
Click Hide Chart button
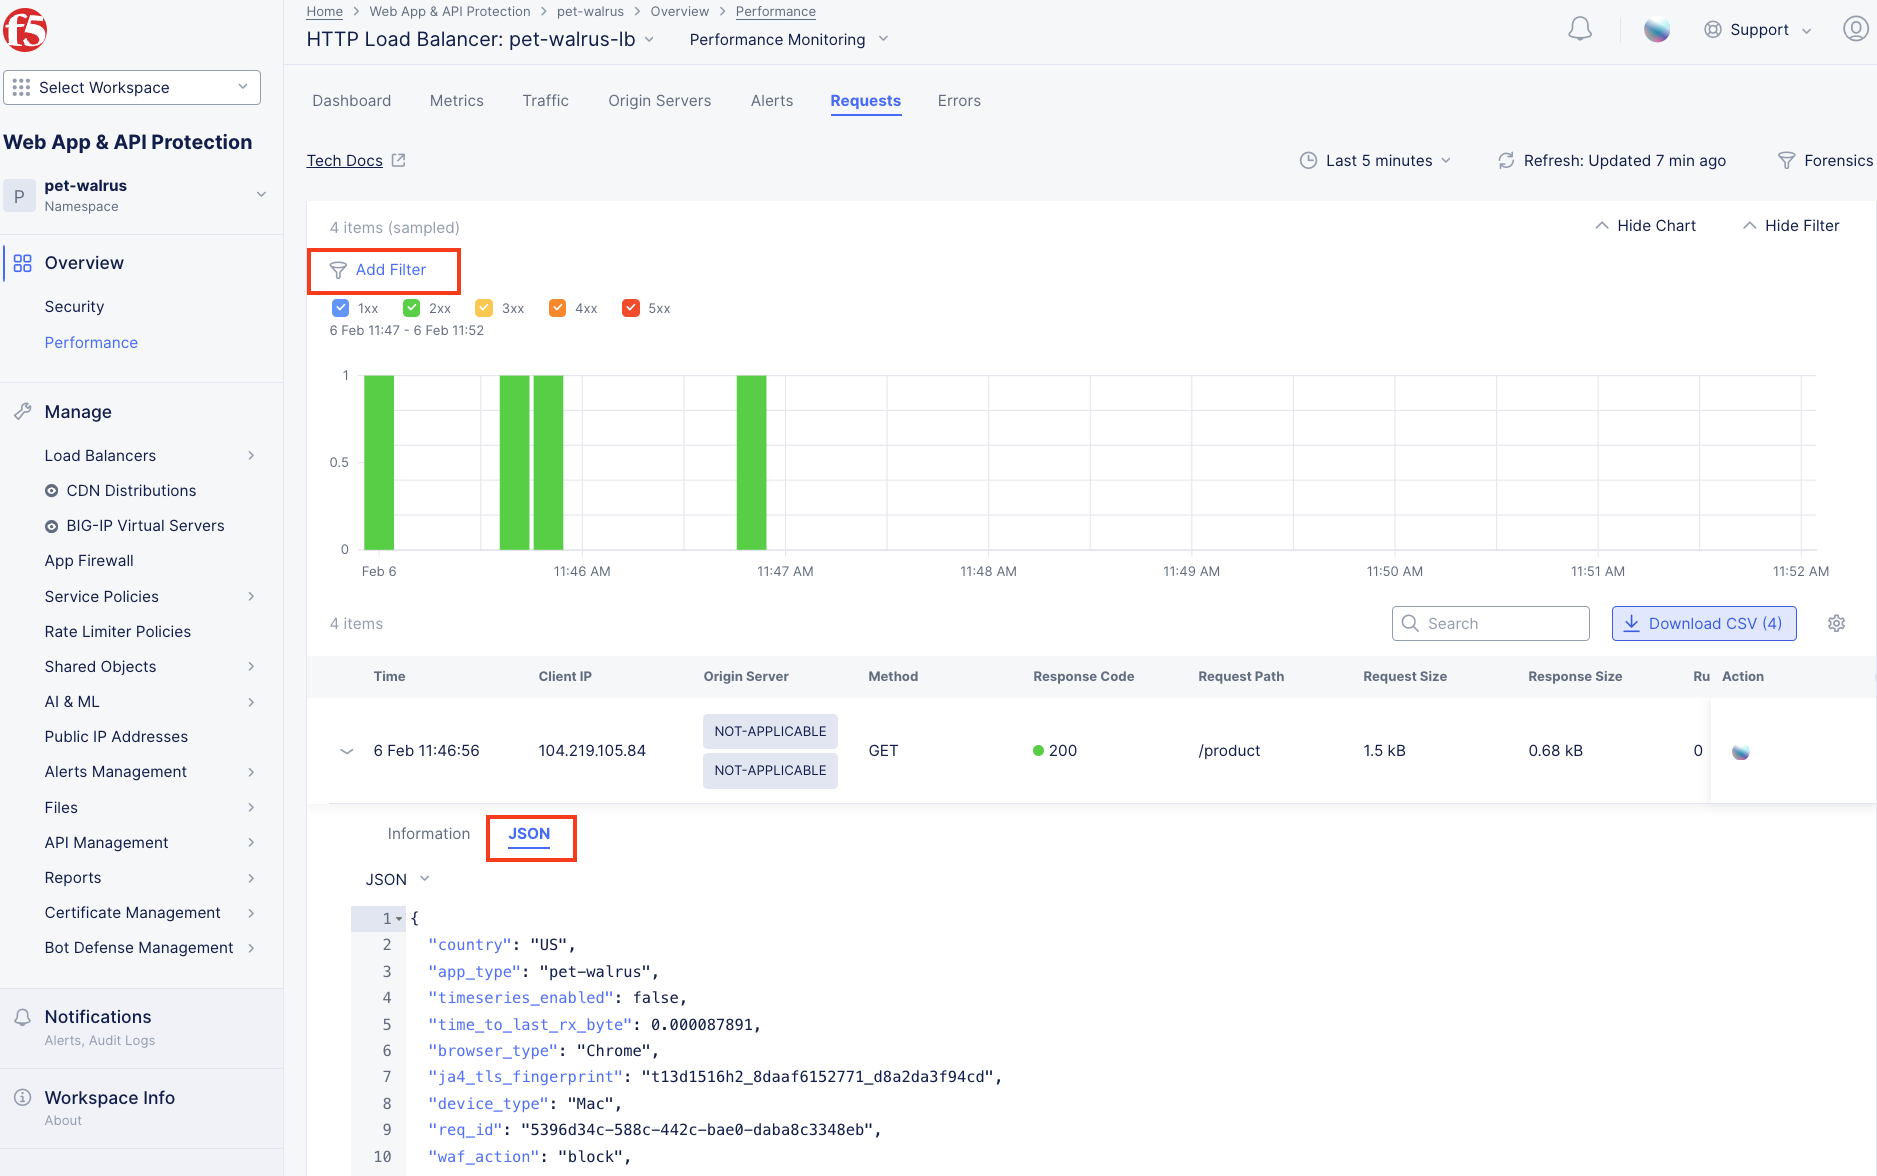(x=1646, y=226)
